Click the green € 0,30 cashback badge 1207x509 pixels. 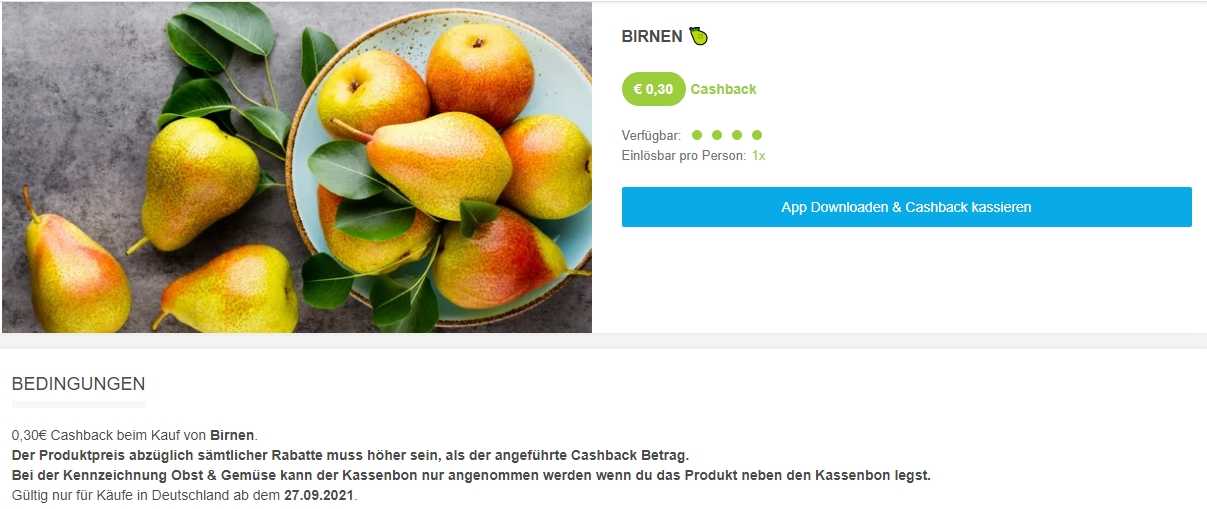click(653, 89)
